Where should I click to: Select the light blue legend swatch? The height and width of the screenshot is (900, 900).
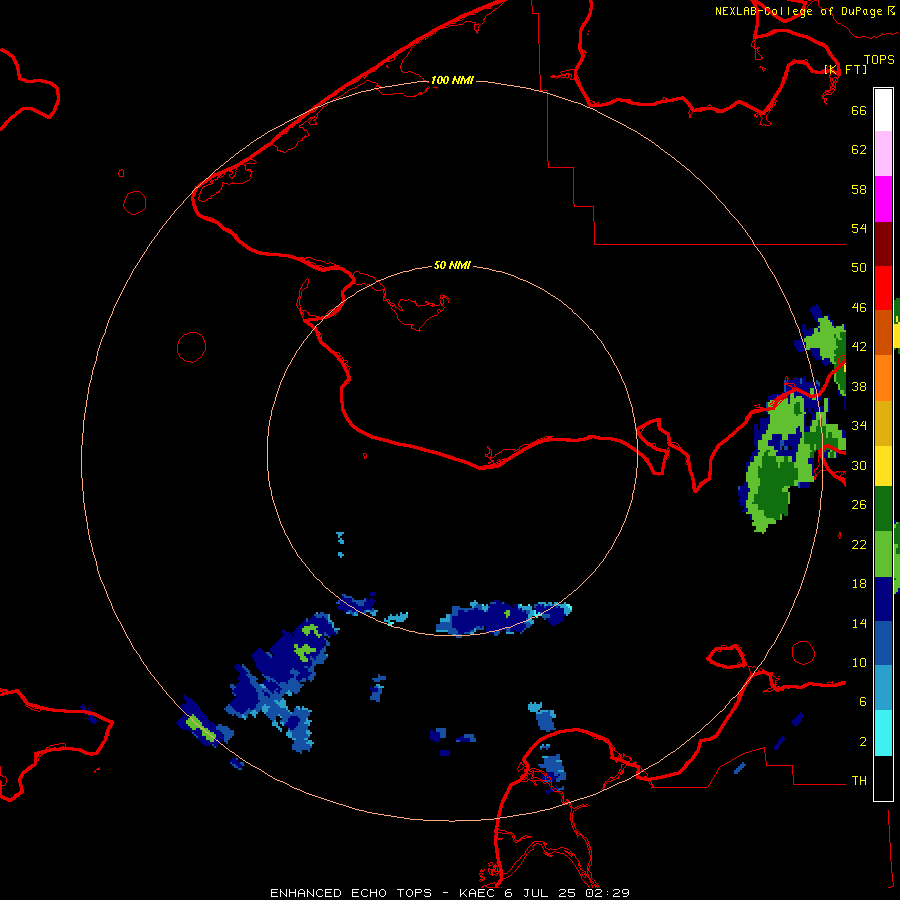point(883,688)
